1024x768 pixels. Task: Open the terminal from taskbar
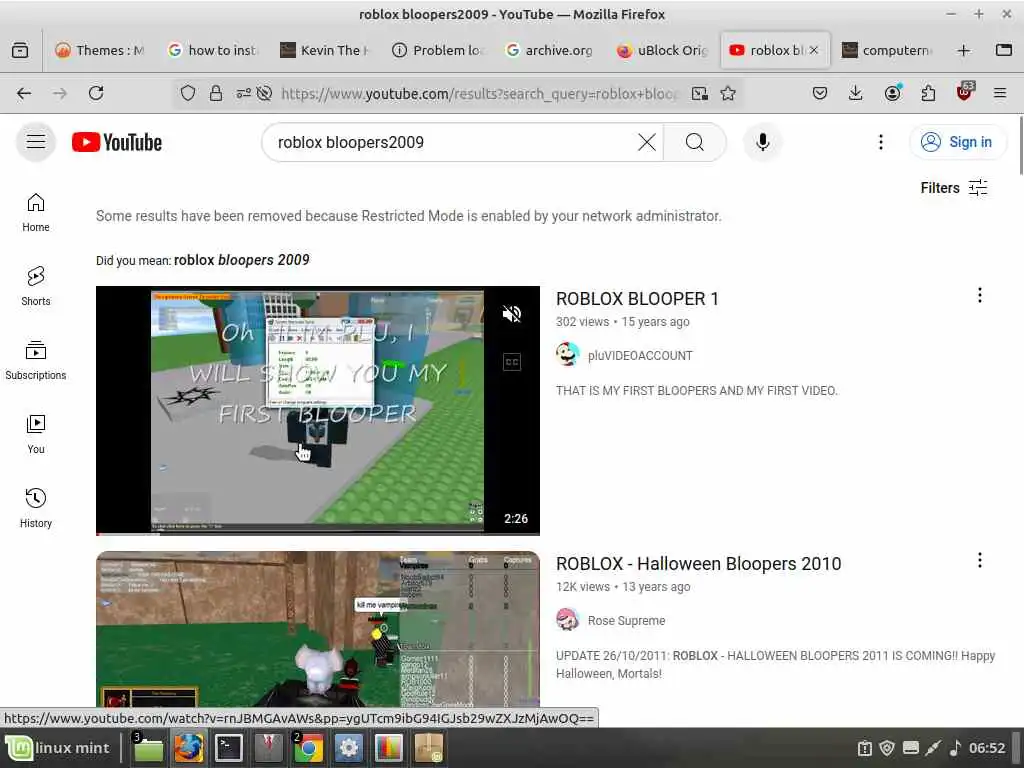229,748
